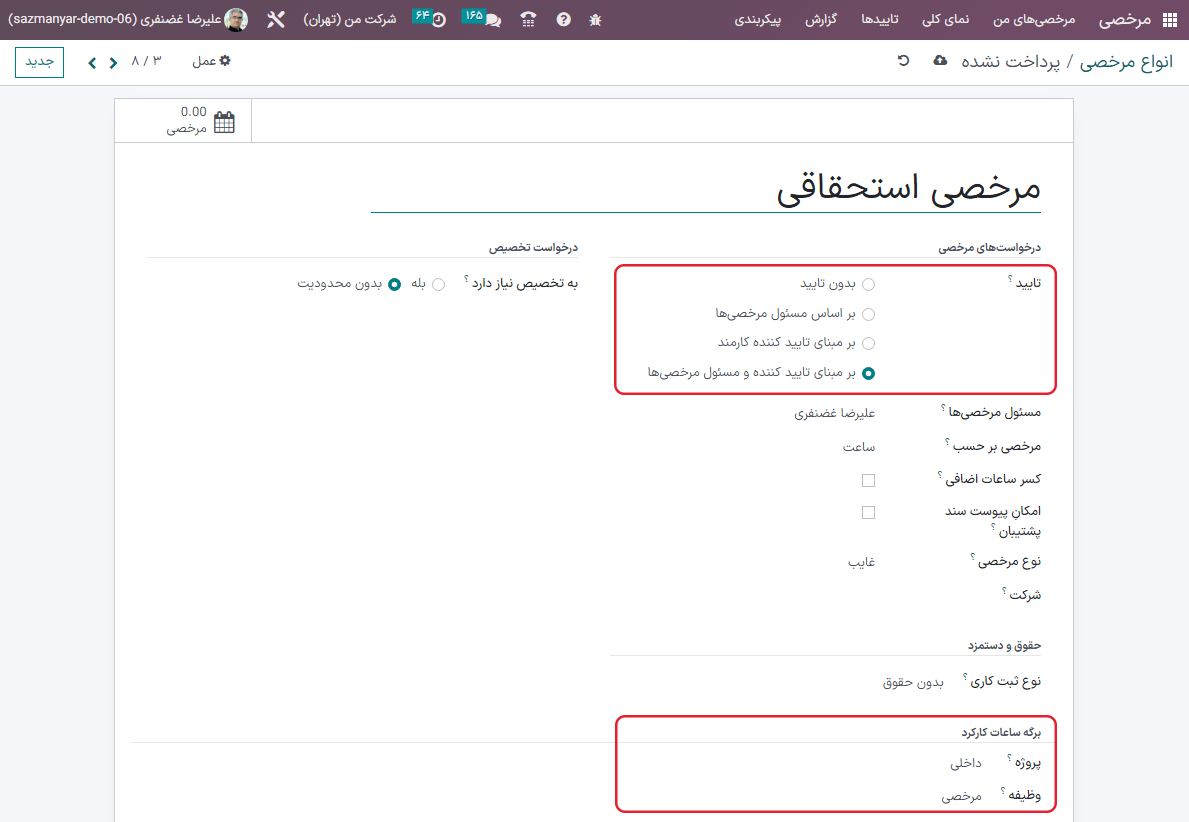Open the پیکربندی menu

click(x=760, y=18)
